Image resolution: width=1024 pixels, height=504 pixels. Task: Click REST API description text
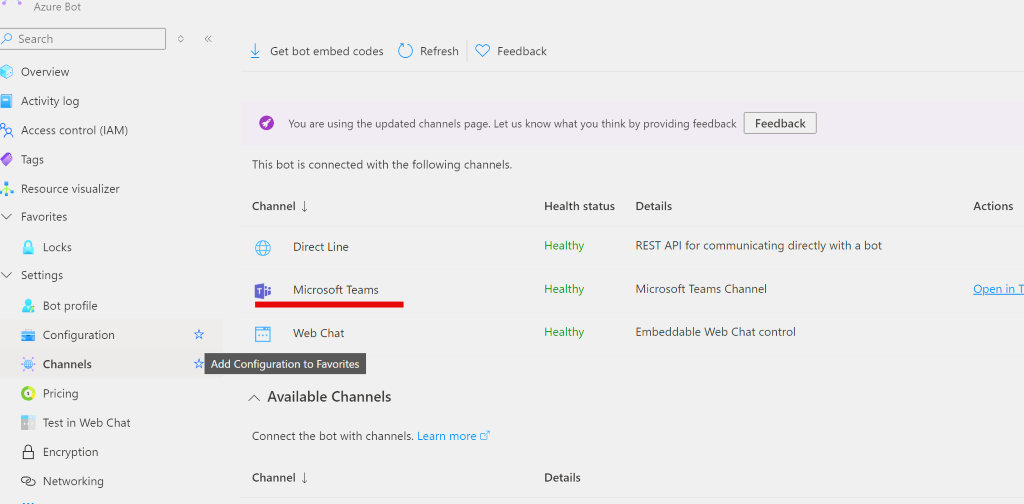point(759,246)
